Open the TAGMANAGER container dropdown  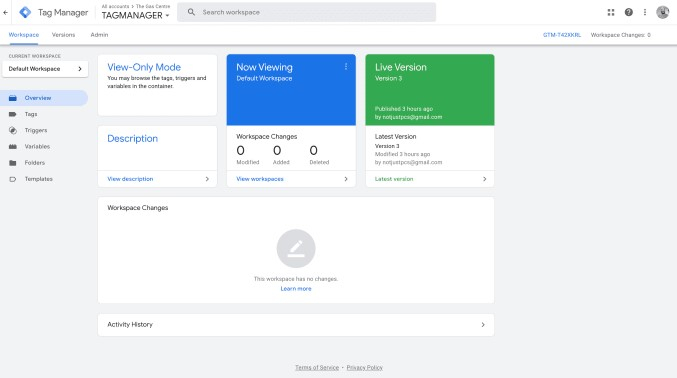click(x=136, y=16)
